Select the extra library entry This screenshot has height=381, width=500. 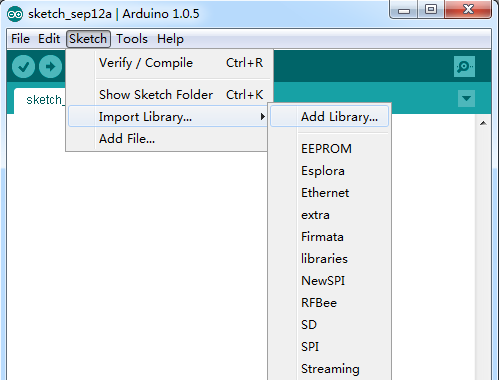[329, 215]
